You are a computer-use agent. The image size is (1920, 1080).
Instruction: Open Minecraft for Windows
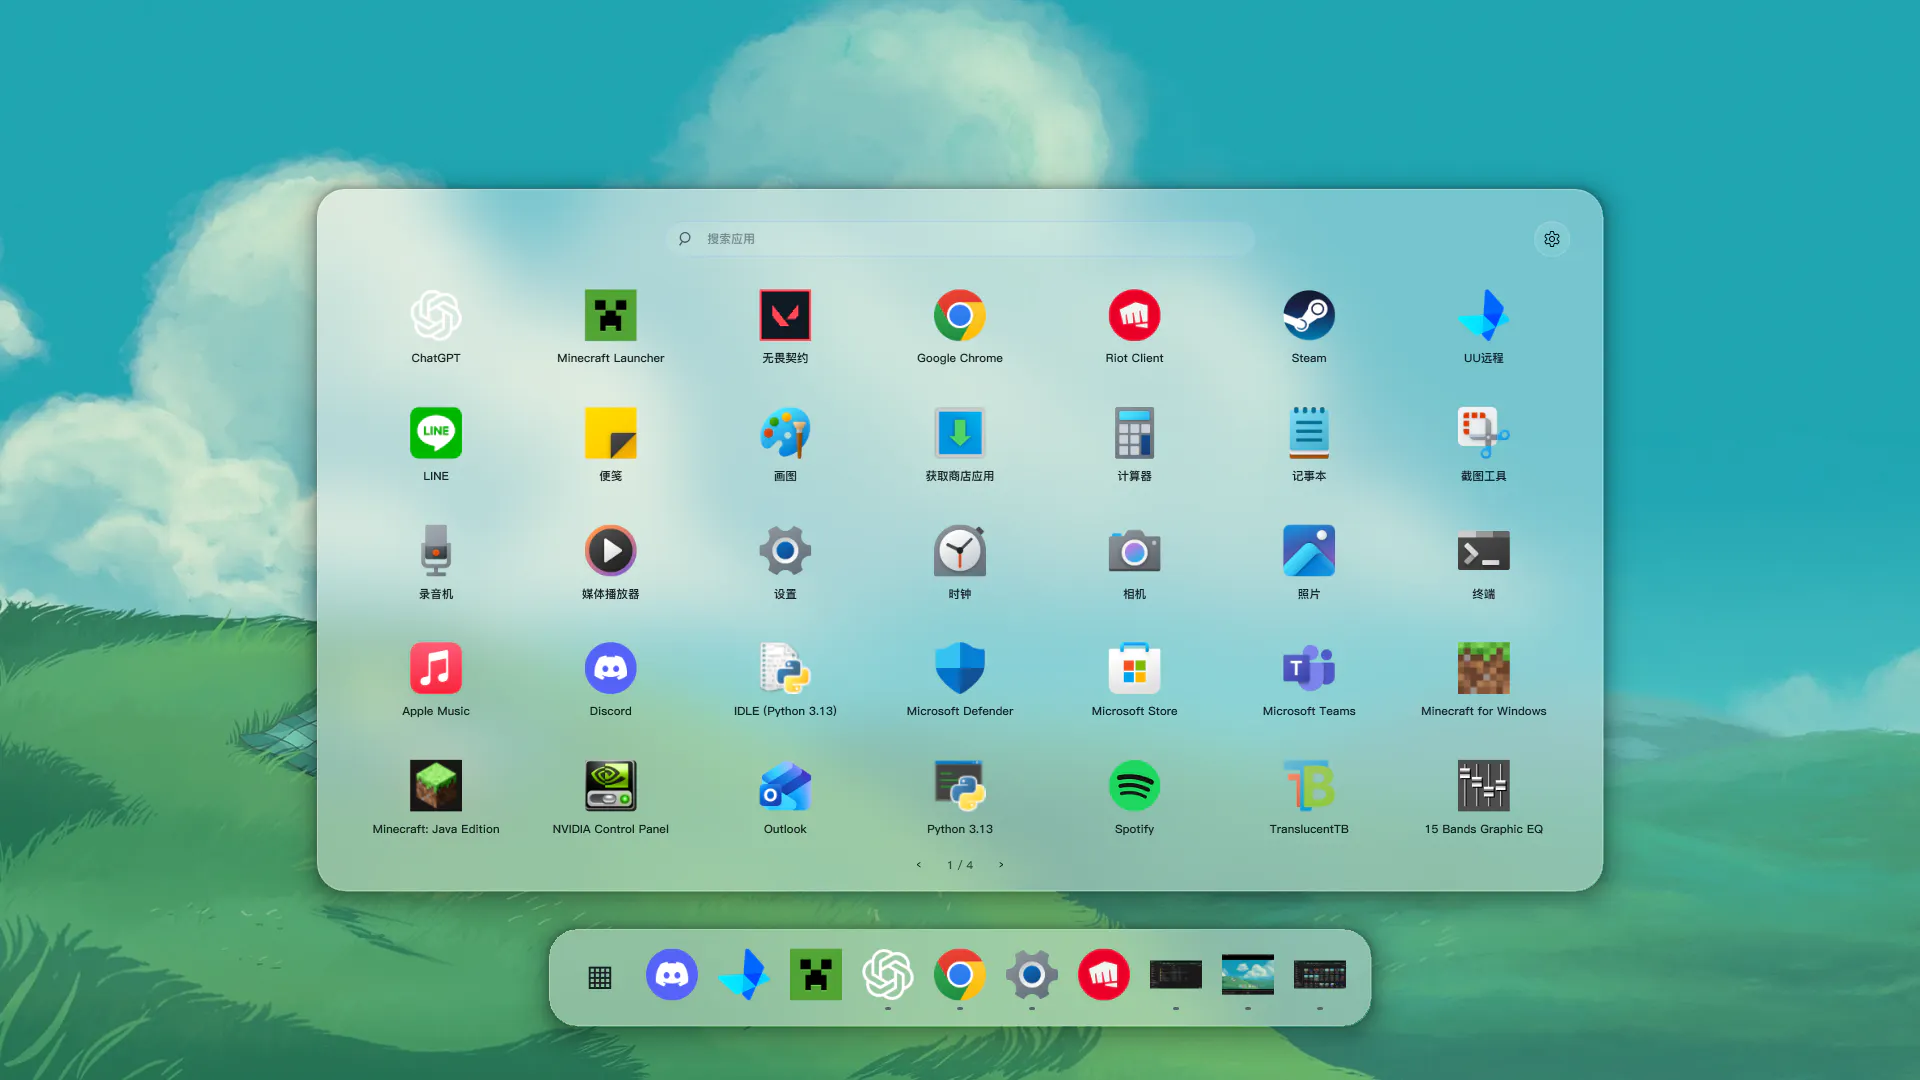click(x=1483, y=668)
